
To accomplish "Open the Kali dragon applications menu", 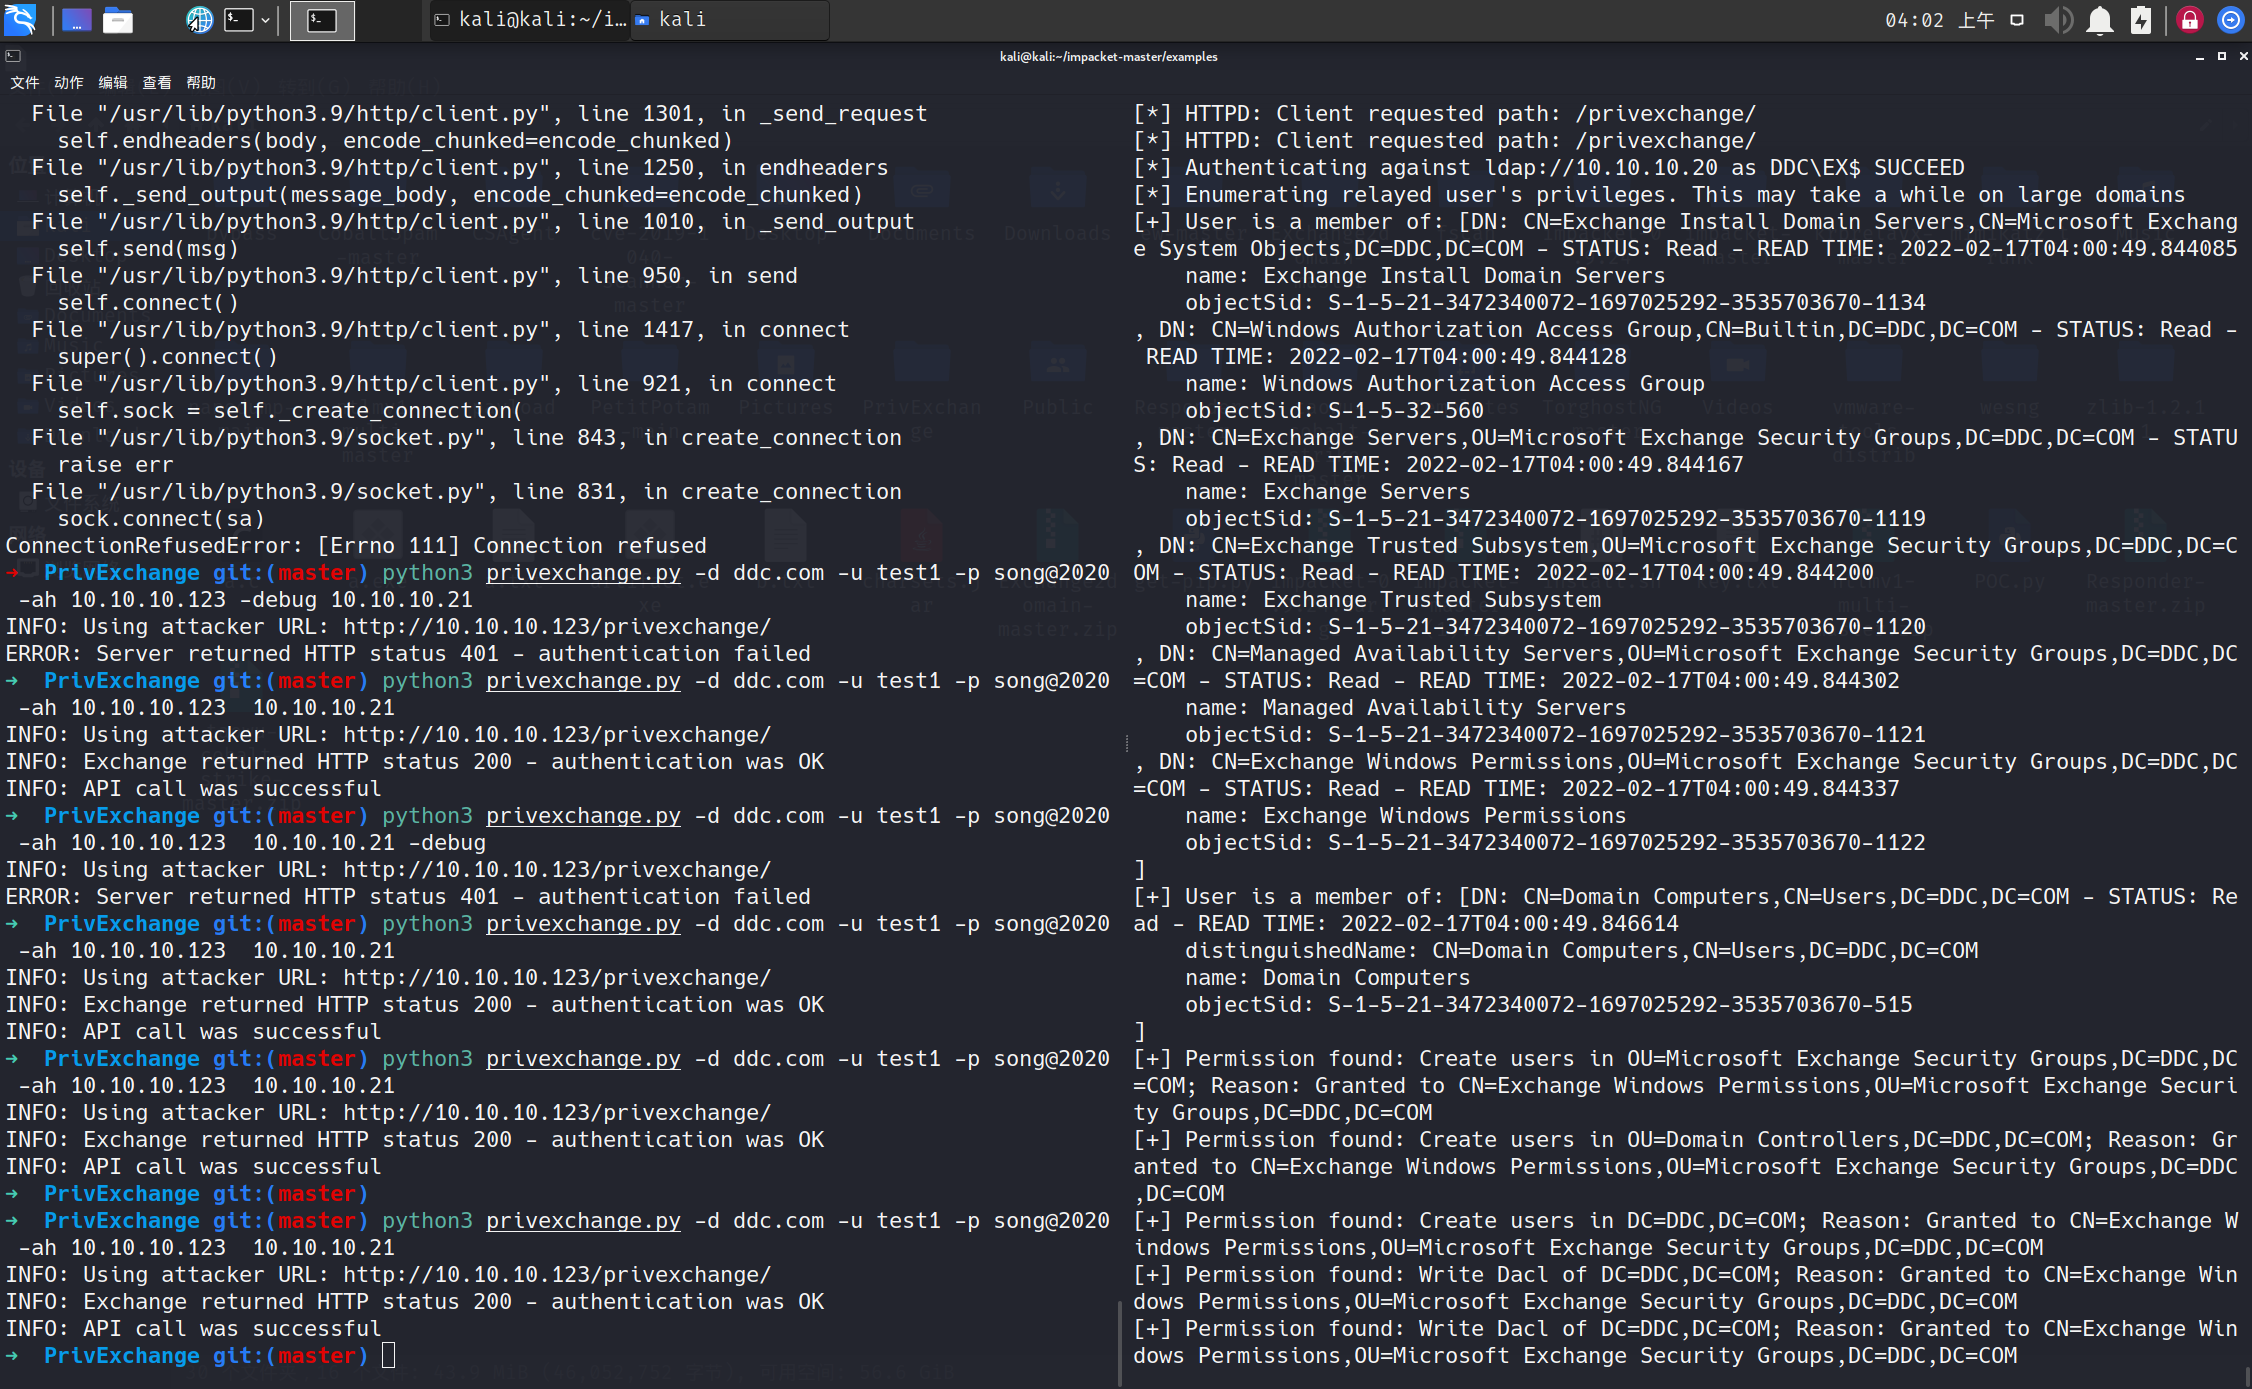I will coord(20,19).
